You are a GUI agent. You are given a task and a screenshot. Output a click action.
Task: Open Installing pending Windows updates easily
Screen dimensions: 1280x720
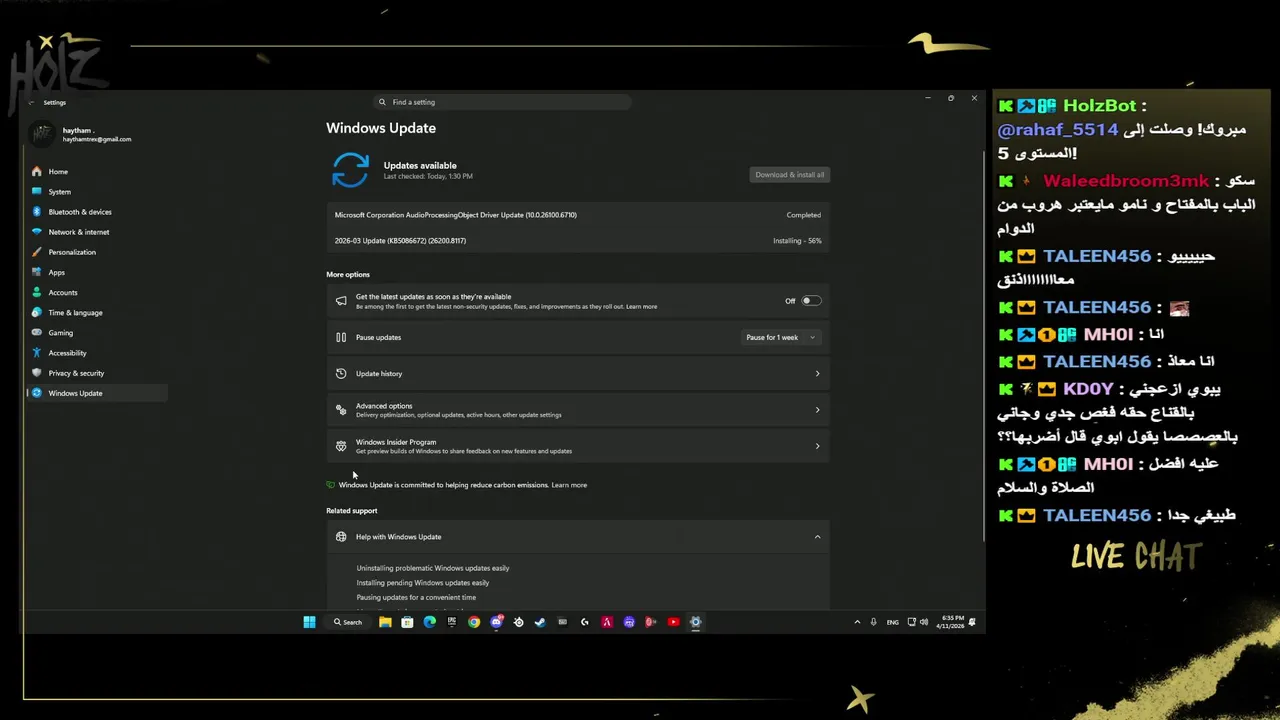423,583
